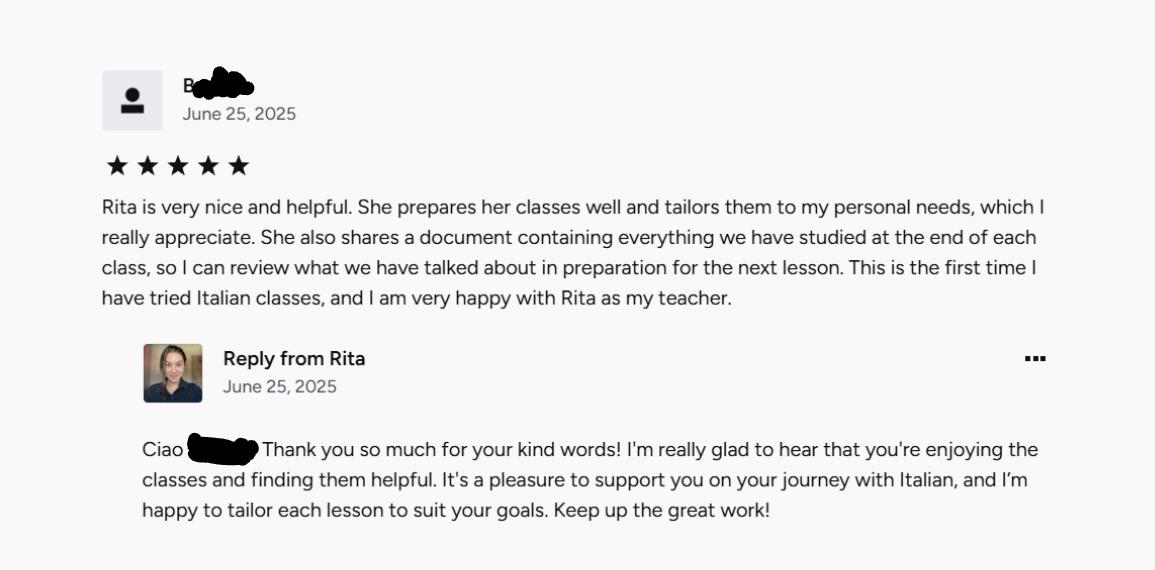
Task: Click Rita's profile photo thumbnail
Action: [x=172, y=373]
